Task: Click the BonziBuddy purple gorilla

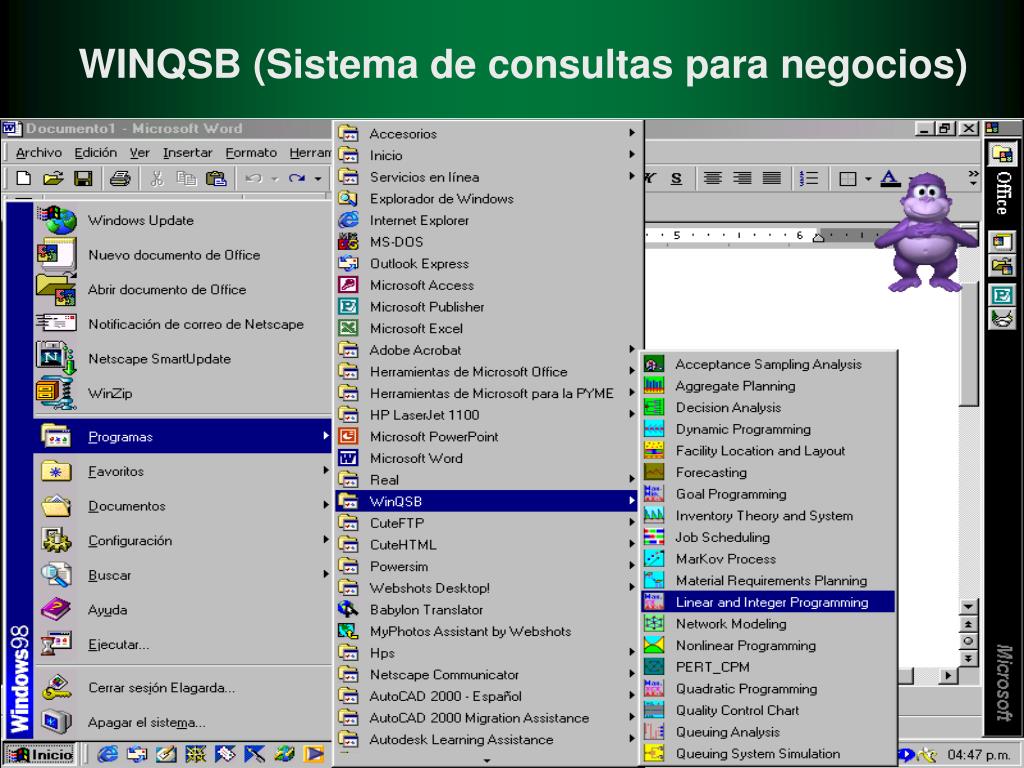Action: (926, 232)
